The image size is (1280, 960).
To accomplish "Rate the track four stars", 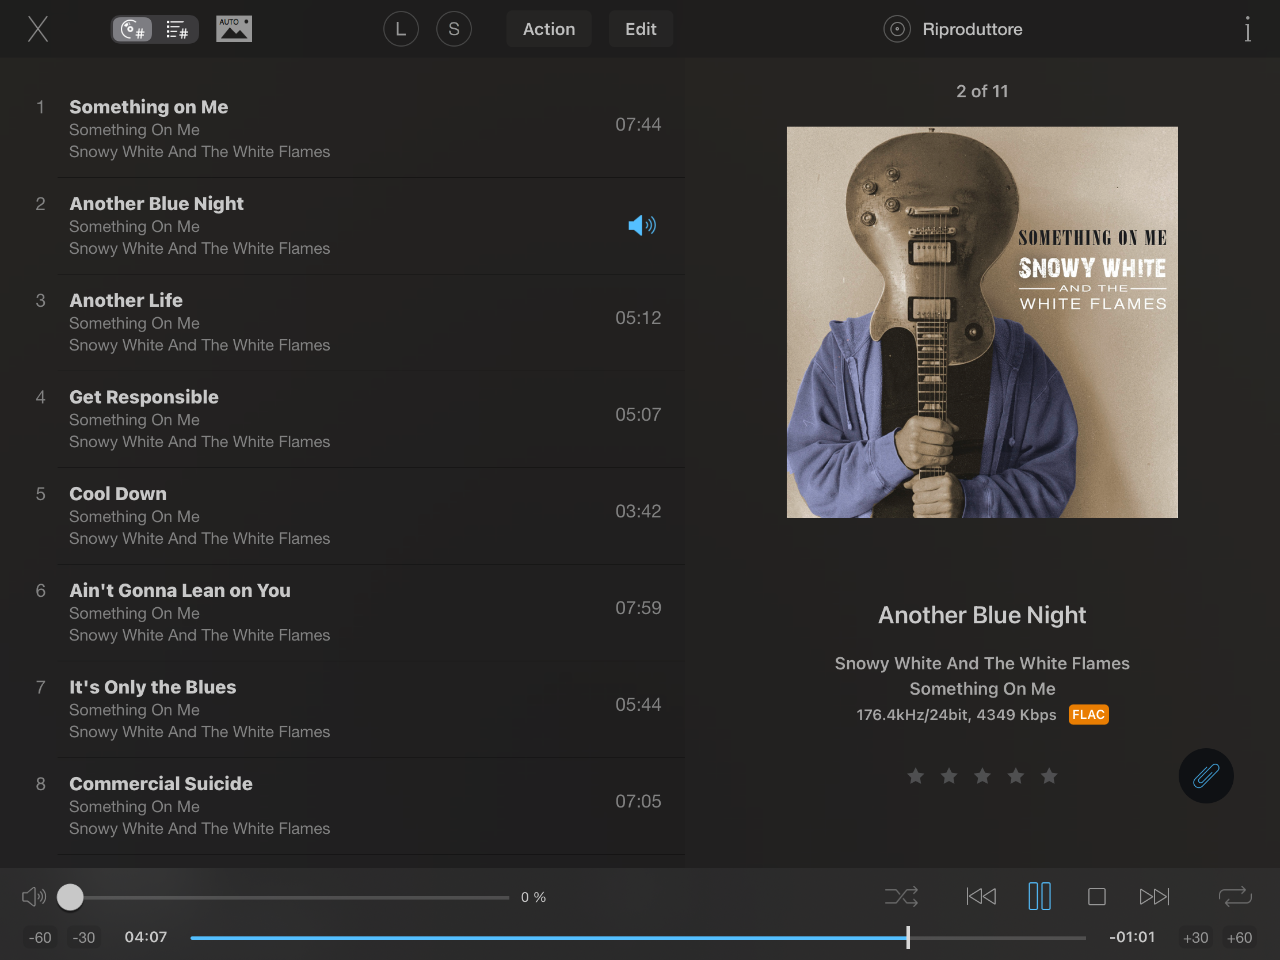I will [1016, 776].
